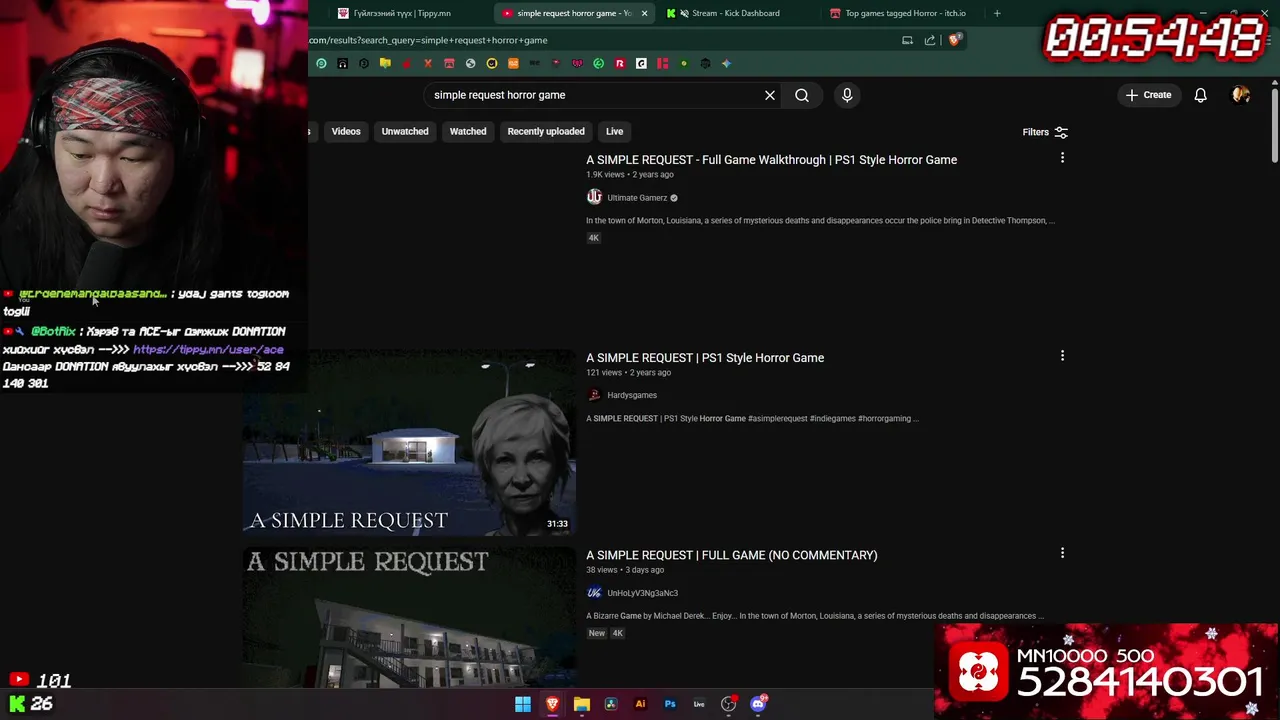Click the Ultimate Gamerz channel avatar
Viewport: 1280px width, 720px height.
594,197
